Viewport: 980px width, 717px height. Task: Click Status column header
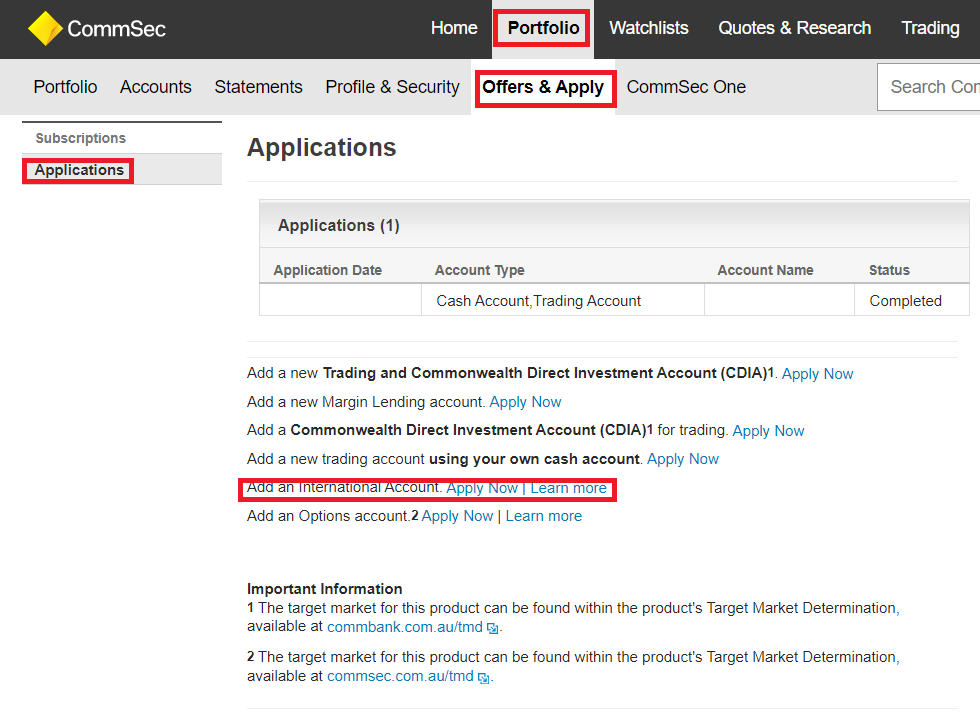(889, 270)
